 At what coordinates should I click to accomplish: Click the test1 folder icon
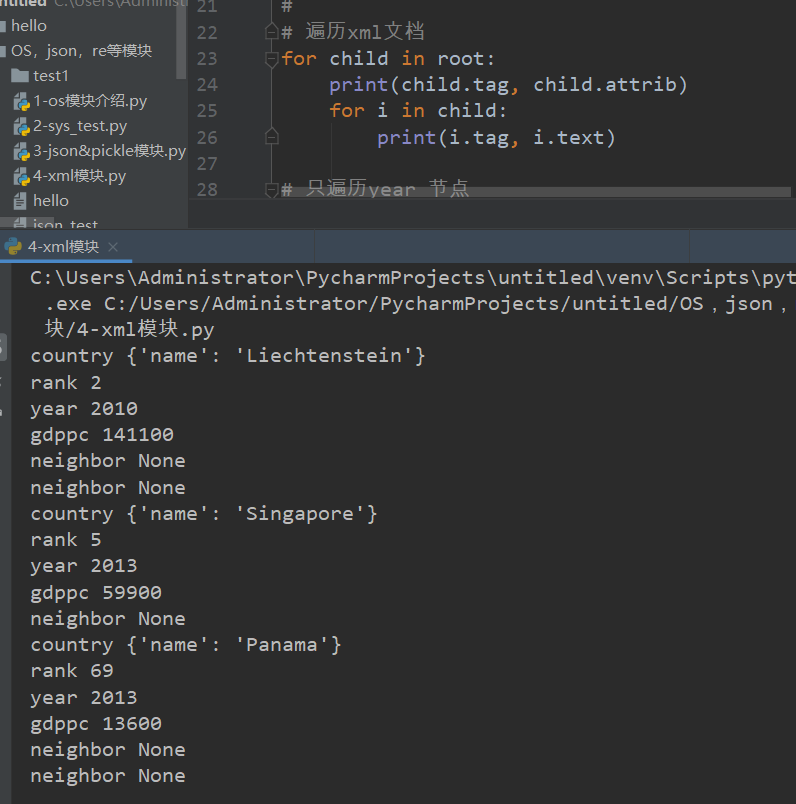click(x=19, y=76)
